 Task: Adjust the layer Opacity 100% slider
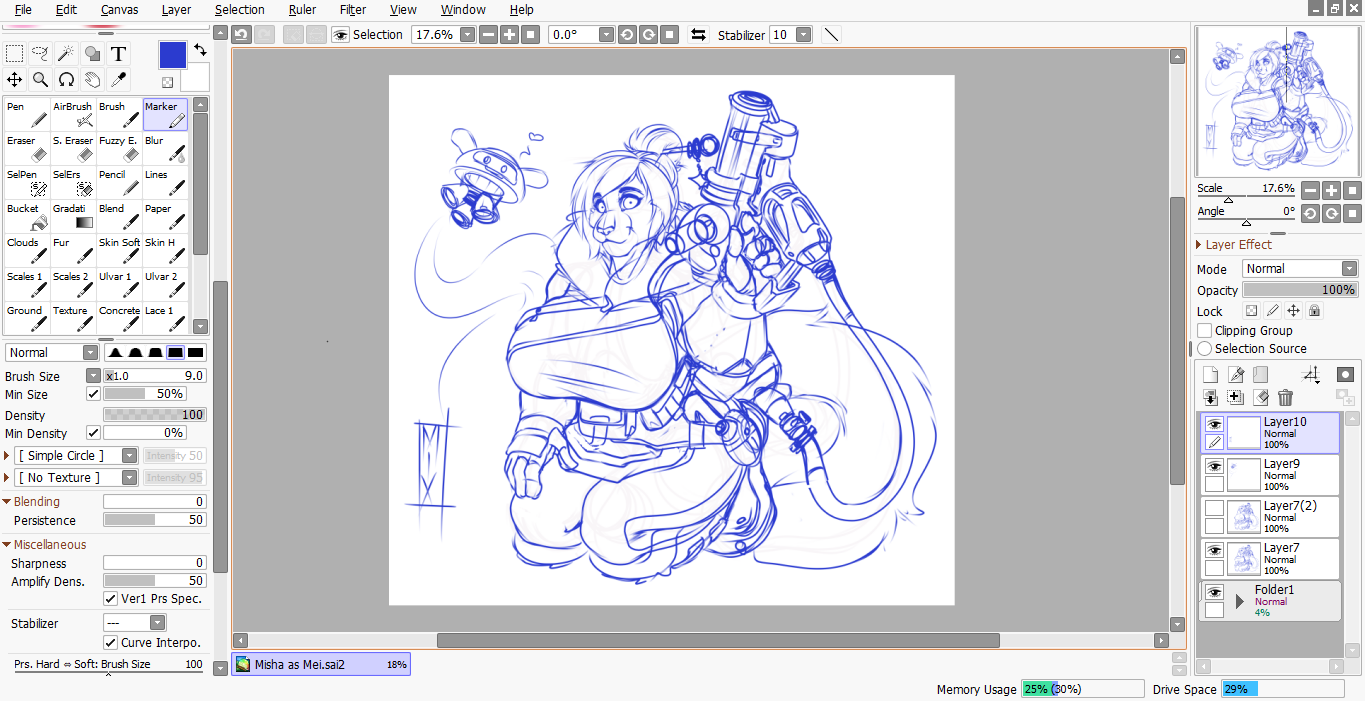point(1300,290)
